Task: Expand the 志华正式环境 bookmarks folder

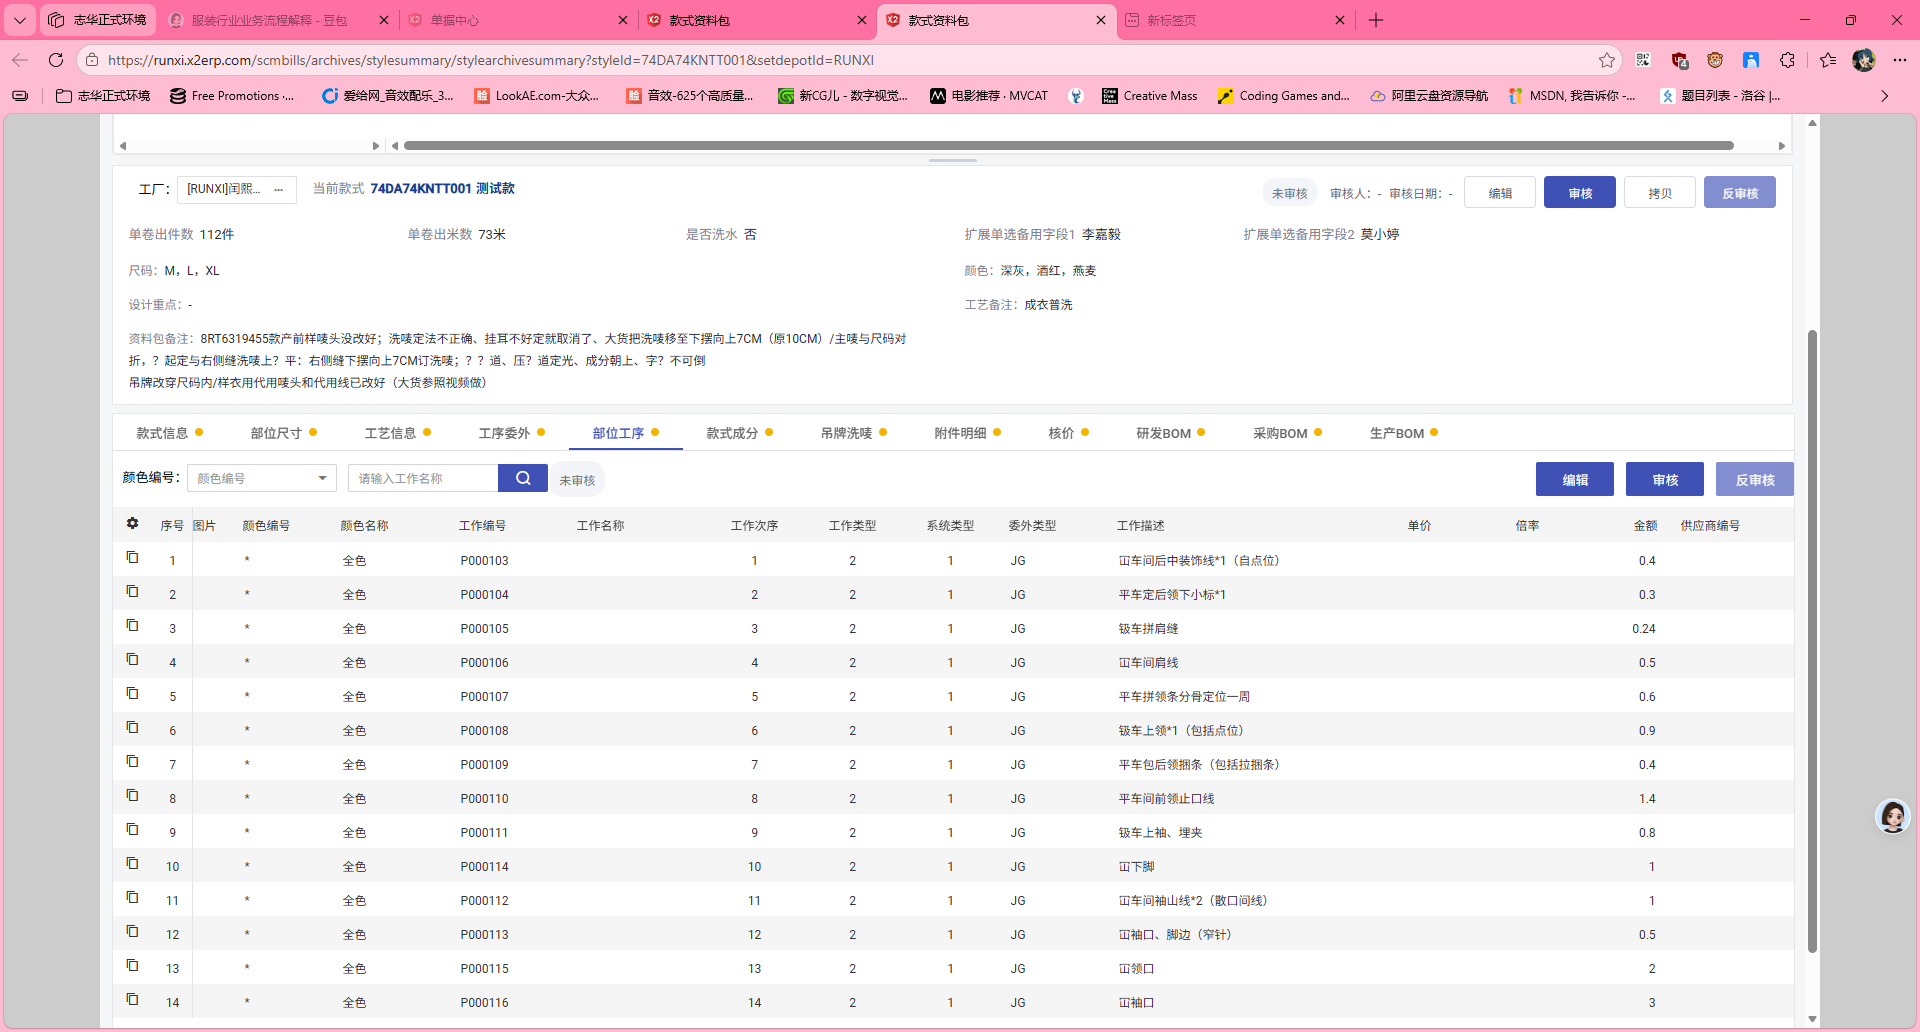Action: pos(103,96)
